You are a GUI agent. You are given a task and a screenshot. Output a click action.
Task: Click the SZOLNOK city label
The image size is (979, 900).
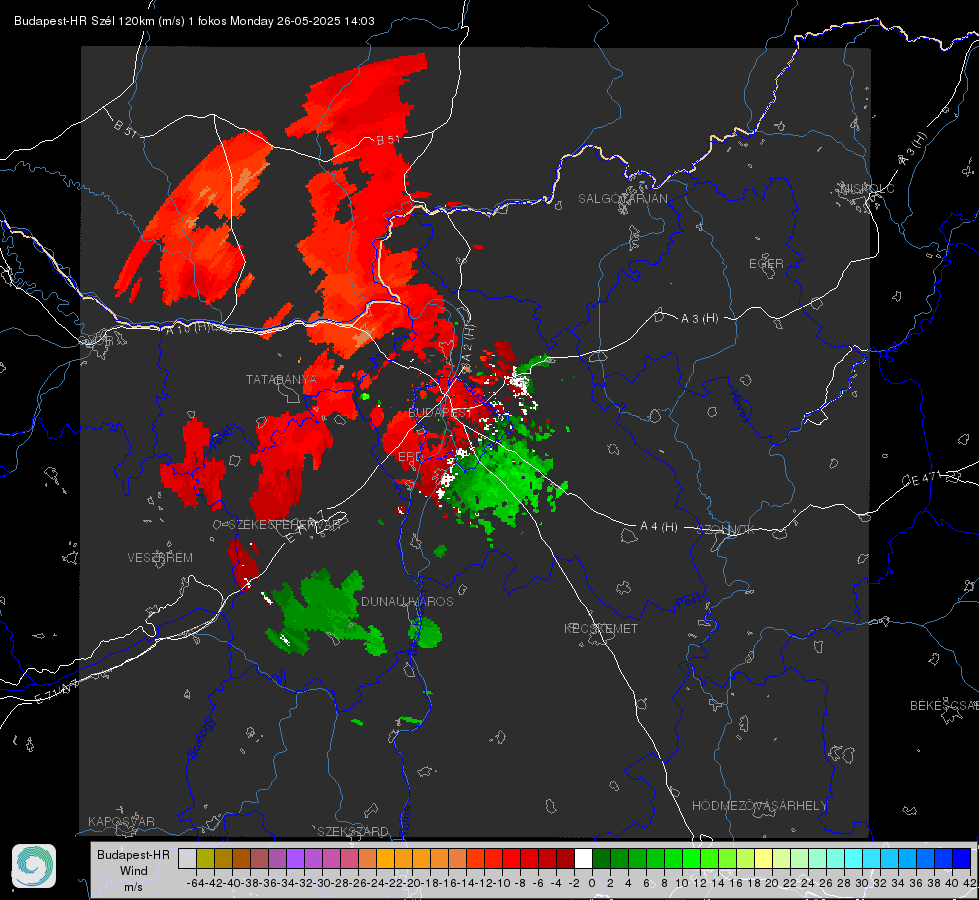coord(726,529)
